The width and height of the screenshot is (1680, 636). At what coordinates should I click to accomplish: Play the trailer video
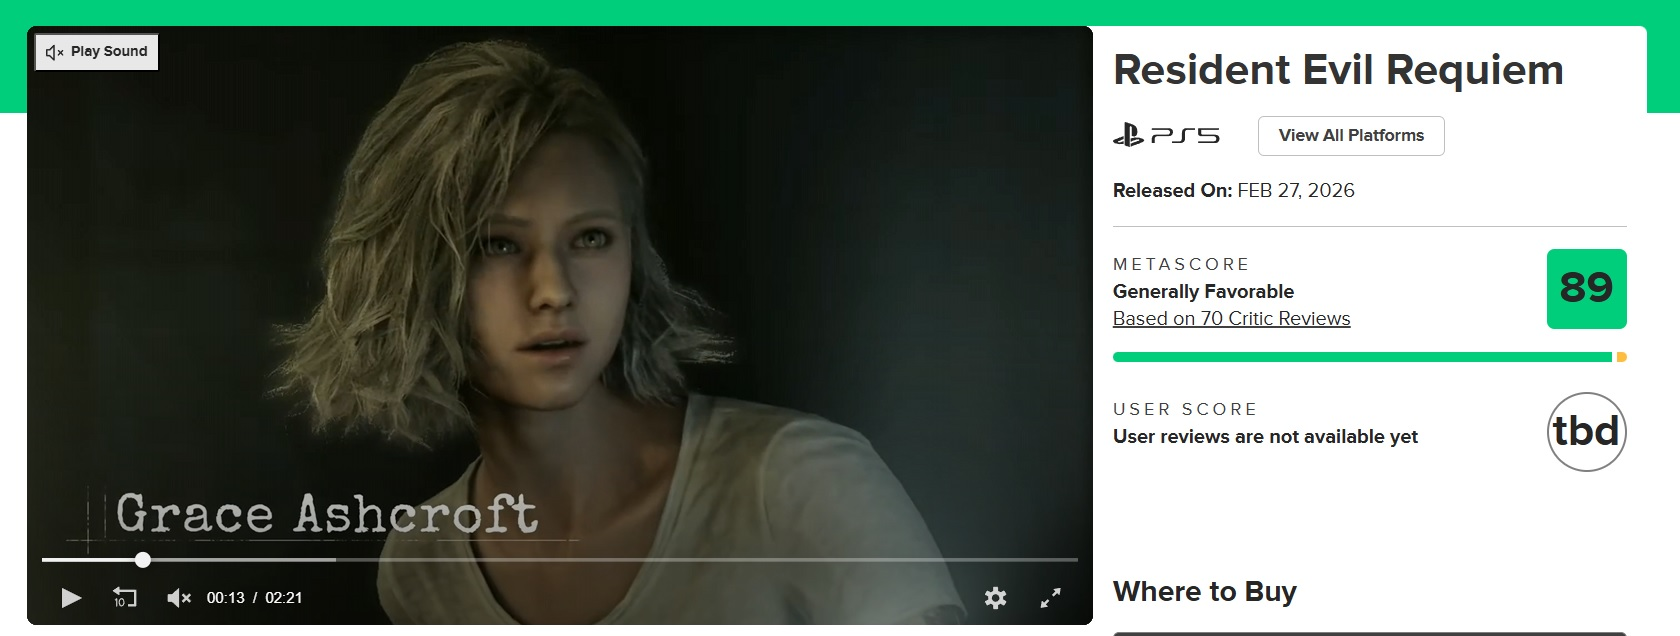71,598
